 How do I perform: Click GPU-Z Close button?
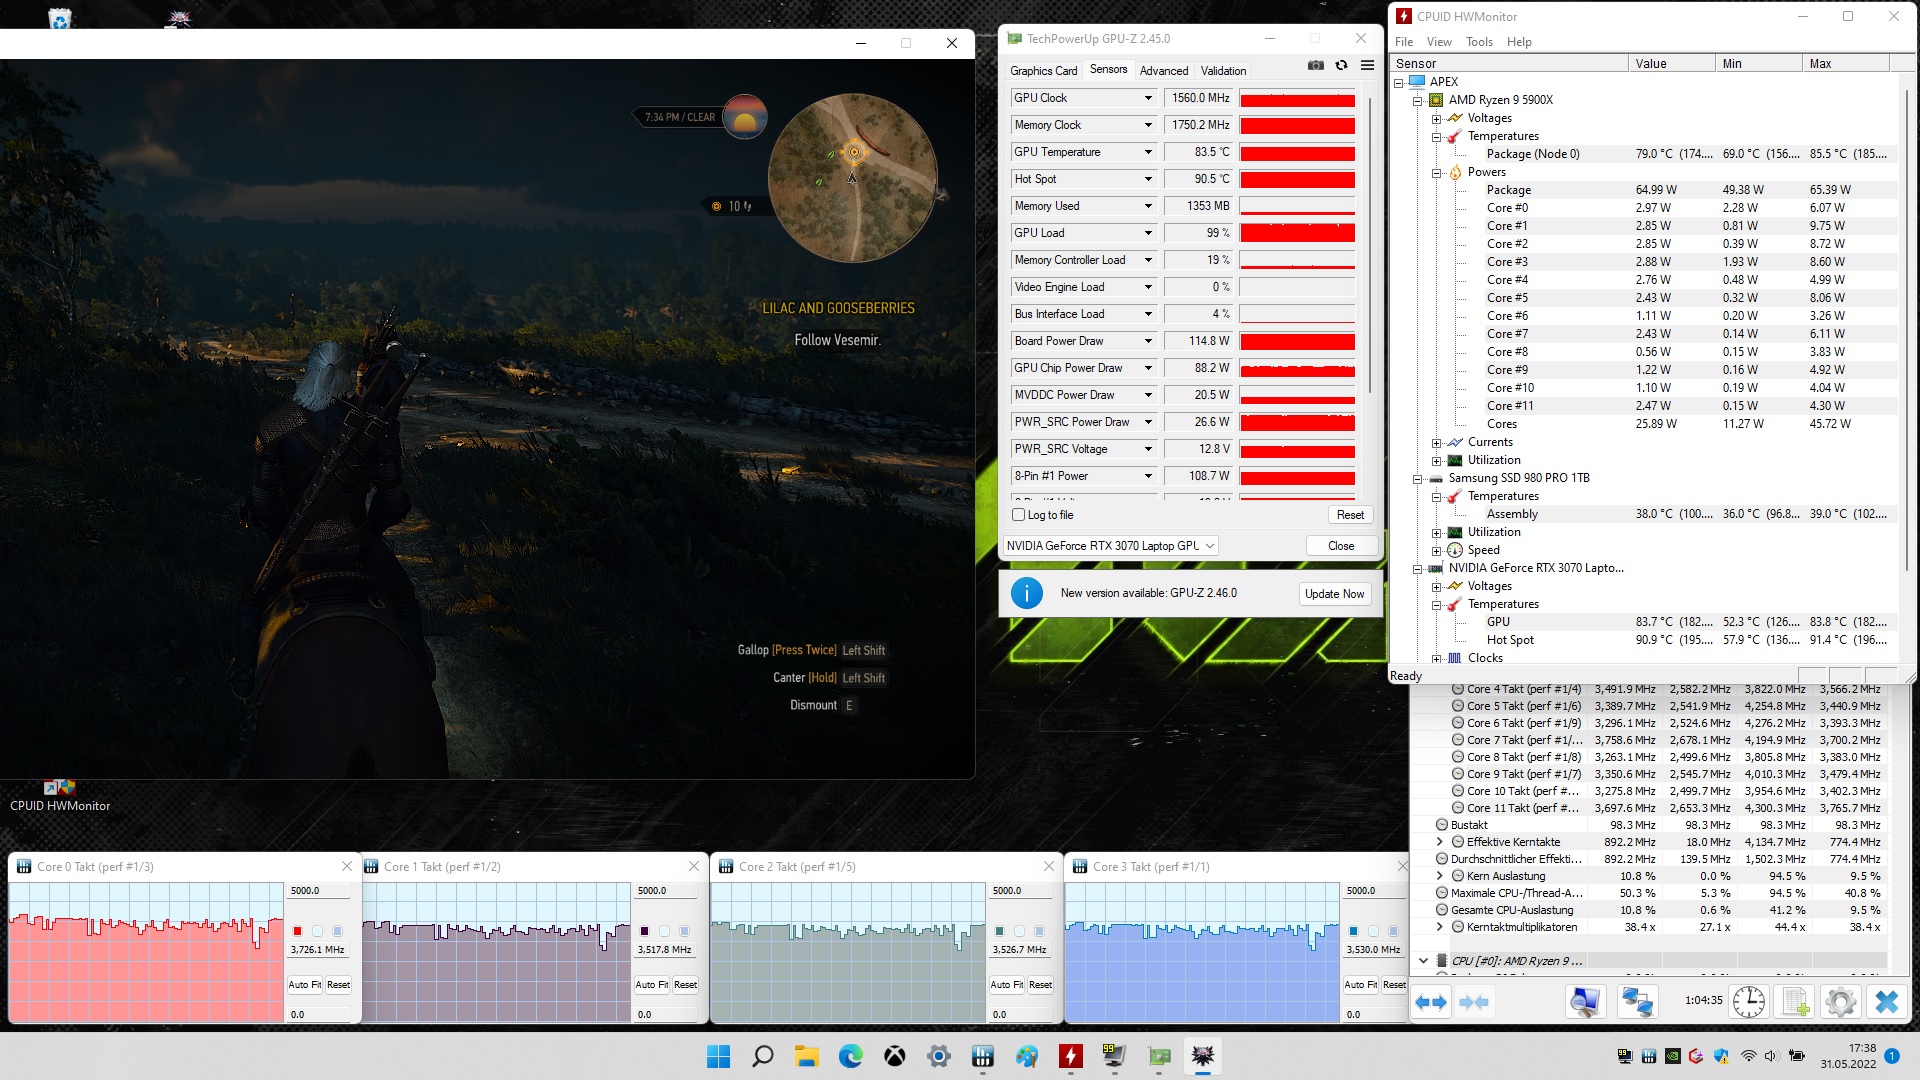1341,546
